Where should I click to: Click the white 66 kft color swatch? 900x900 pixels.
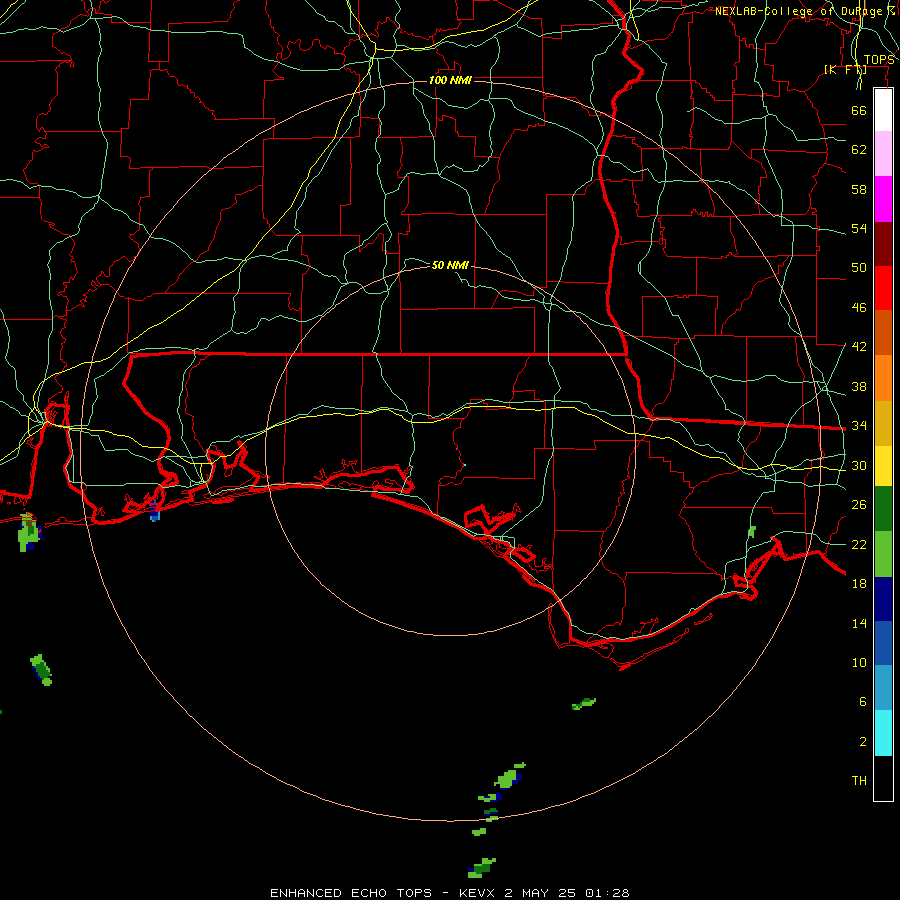click(x=883, y=110)
